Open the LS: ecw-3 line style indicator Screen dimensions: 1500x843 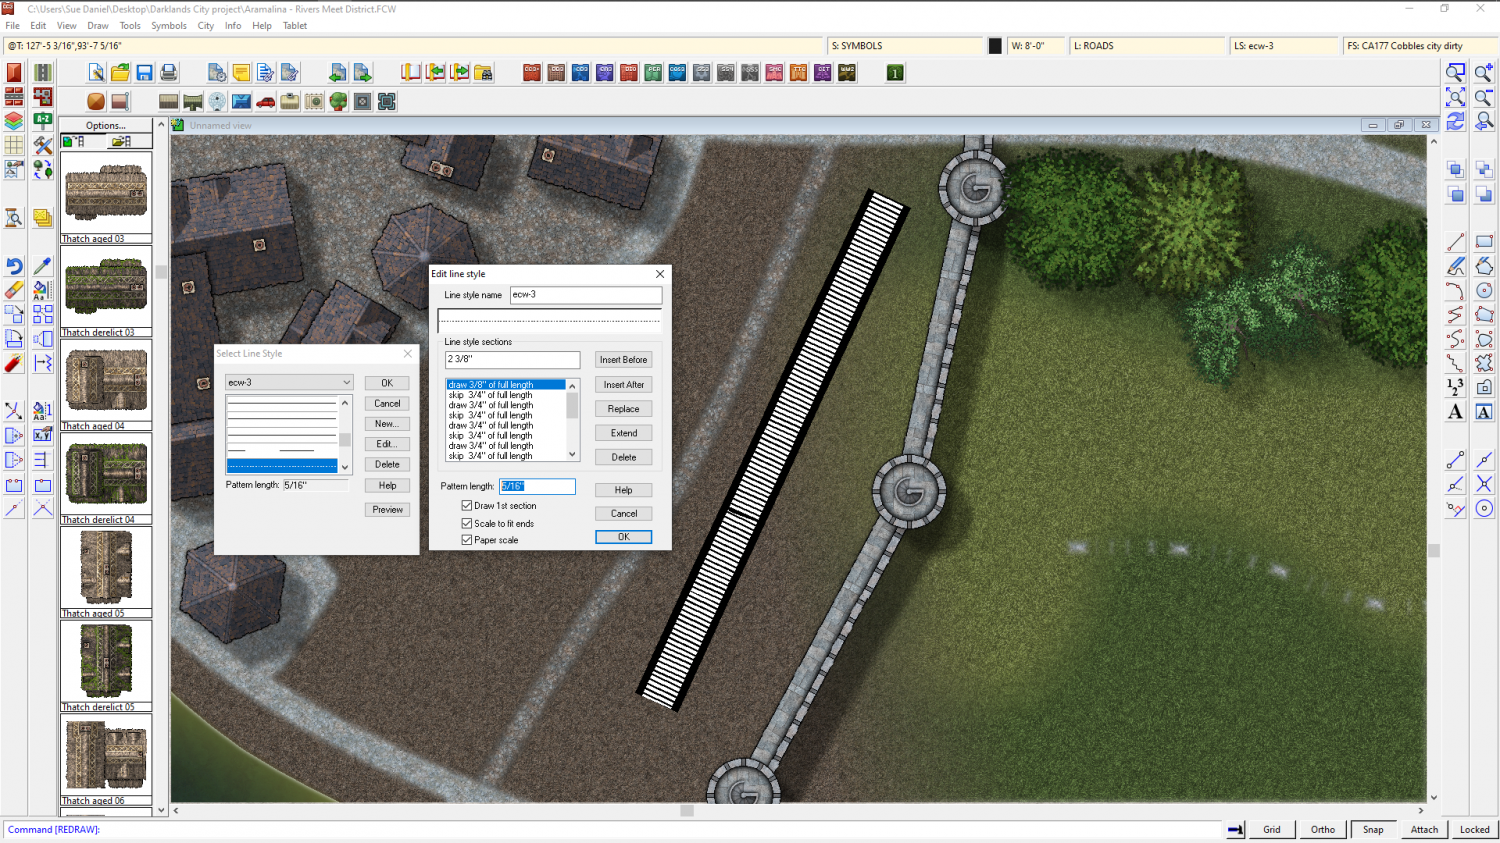click(1283, 46)
